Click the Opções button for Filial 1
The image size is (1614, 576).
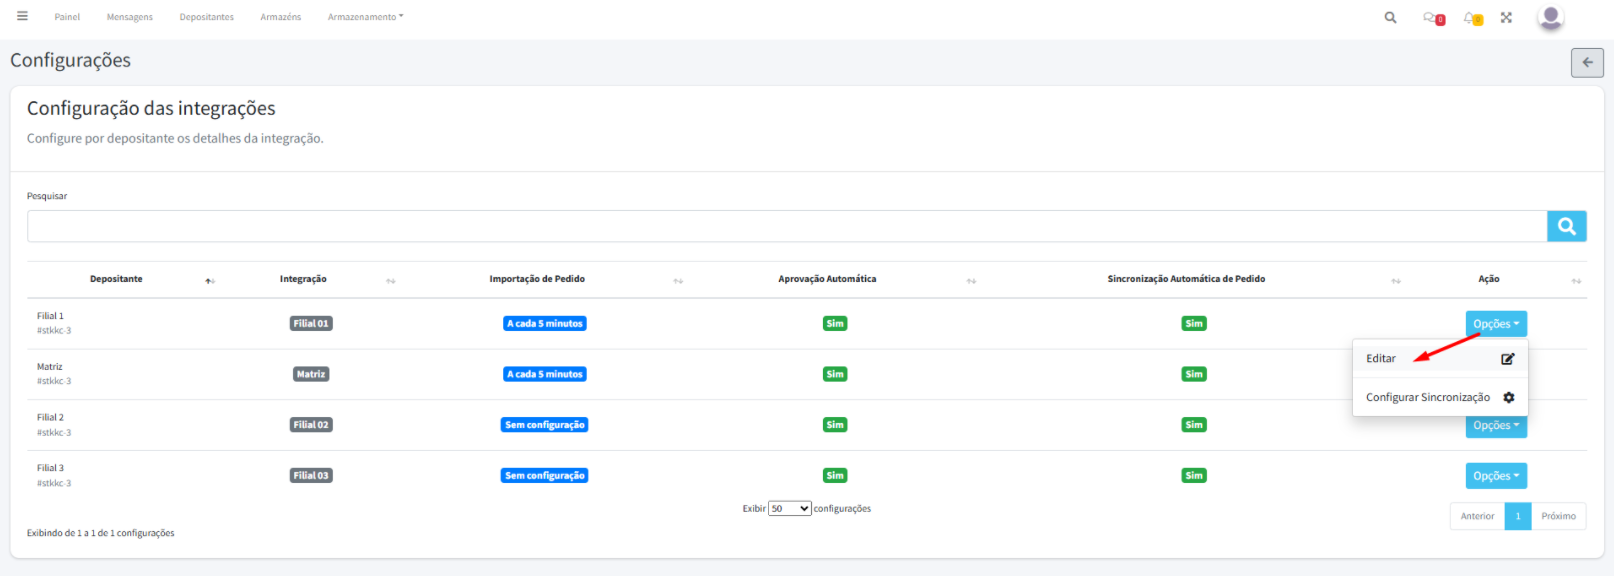point(1495,324)
